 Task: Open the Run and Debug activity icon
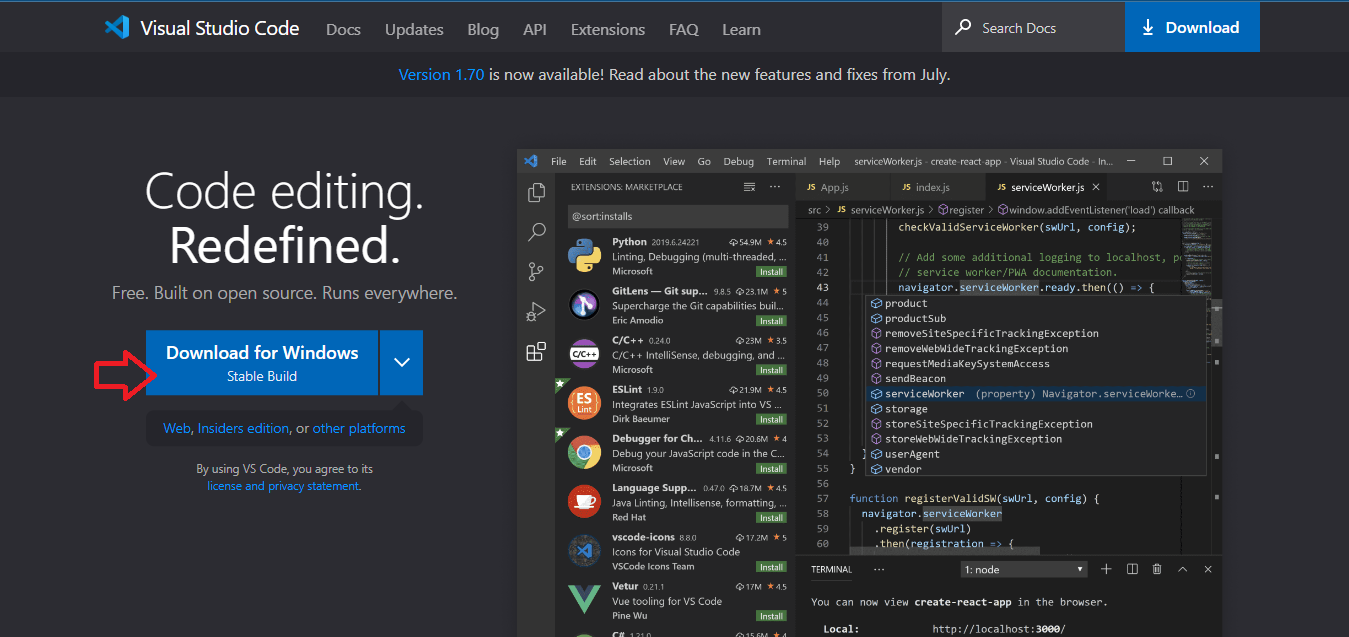[537, 311]
